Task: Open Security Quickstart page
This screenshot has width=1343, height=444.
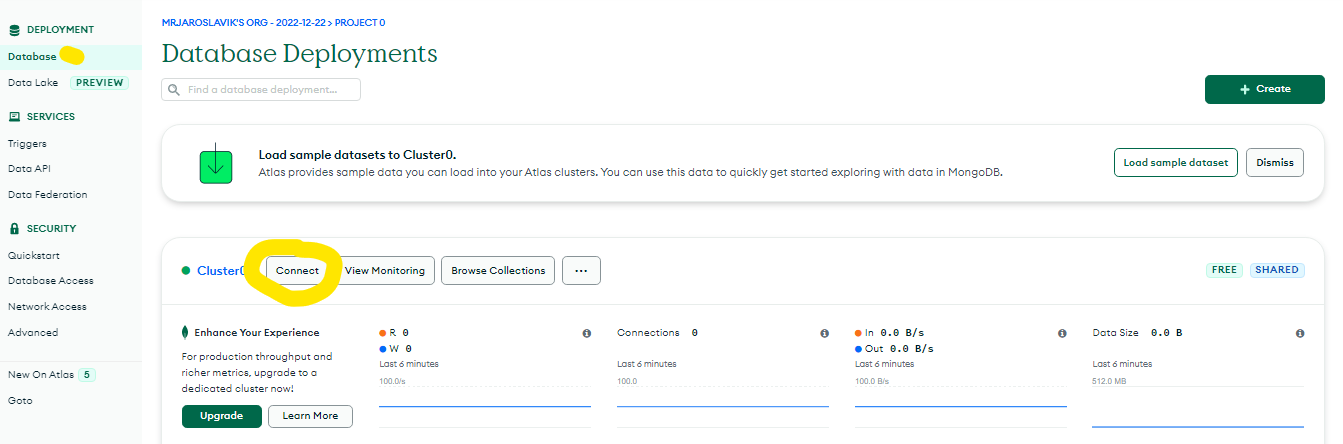Action: coord(34,255)
